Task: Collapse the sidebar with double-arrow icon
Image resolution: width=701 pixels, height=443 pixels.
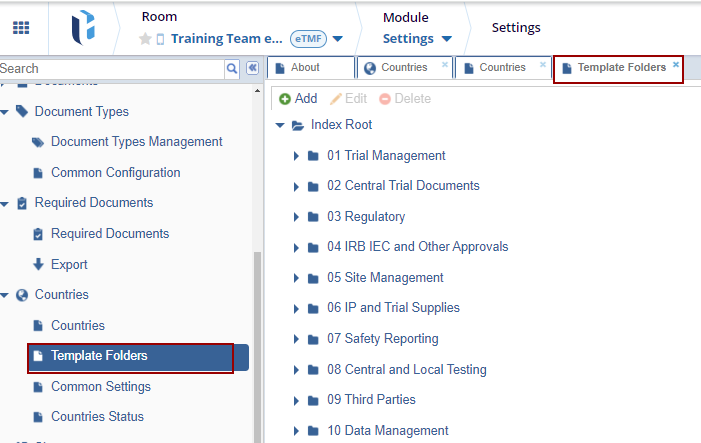Action: (252, 68)
